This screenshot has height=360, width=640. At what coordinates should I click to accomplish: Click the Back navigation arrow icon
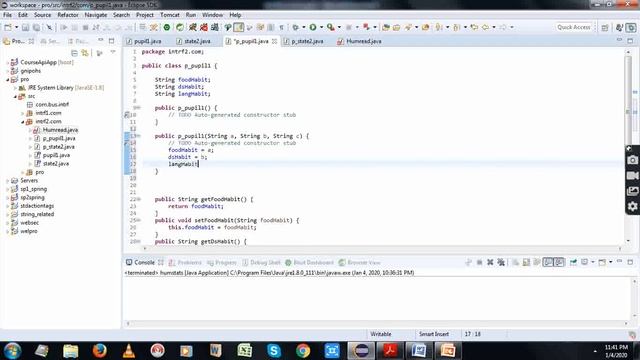[485, 27]
